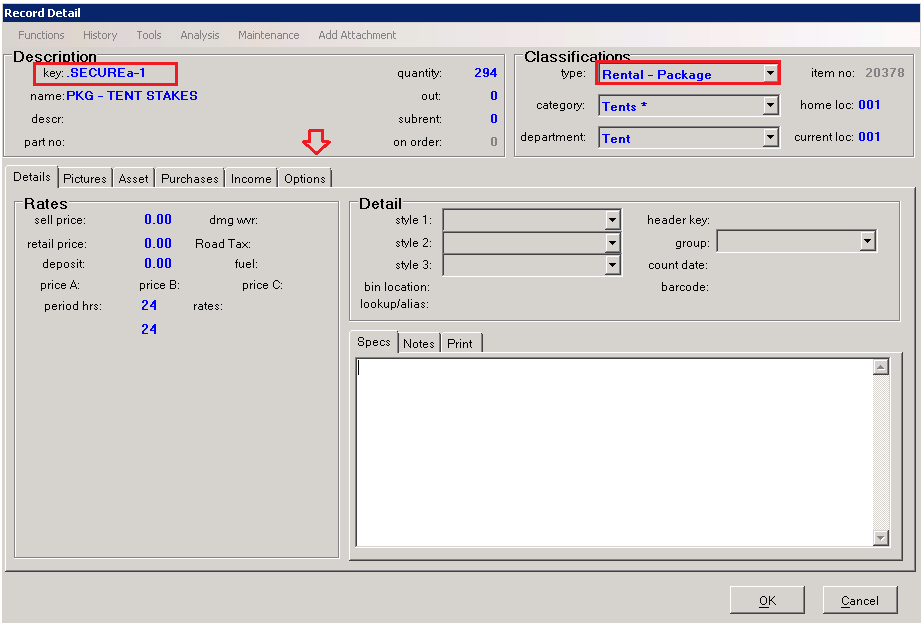Open the Add Attachment menu
The height and width of the screenshot is (629, 921).
point(357,35)
